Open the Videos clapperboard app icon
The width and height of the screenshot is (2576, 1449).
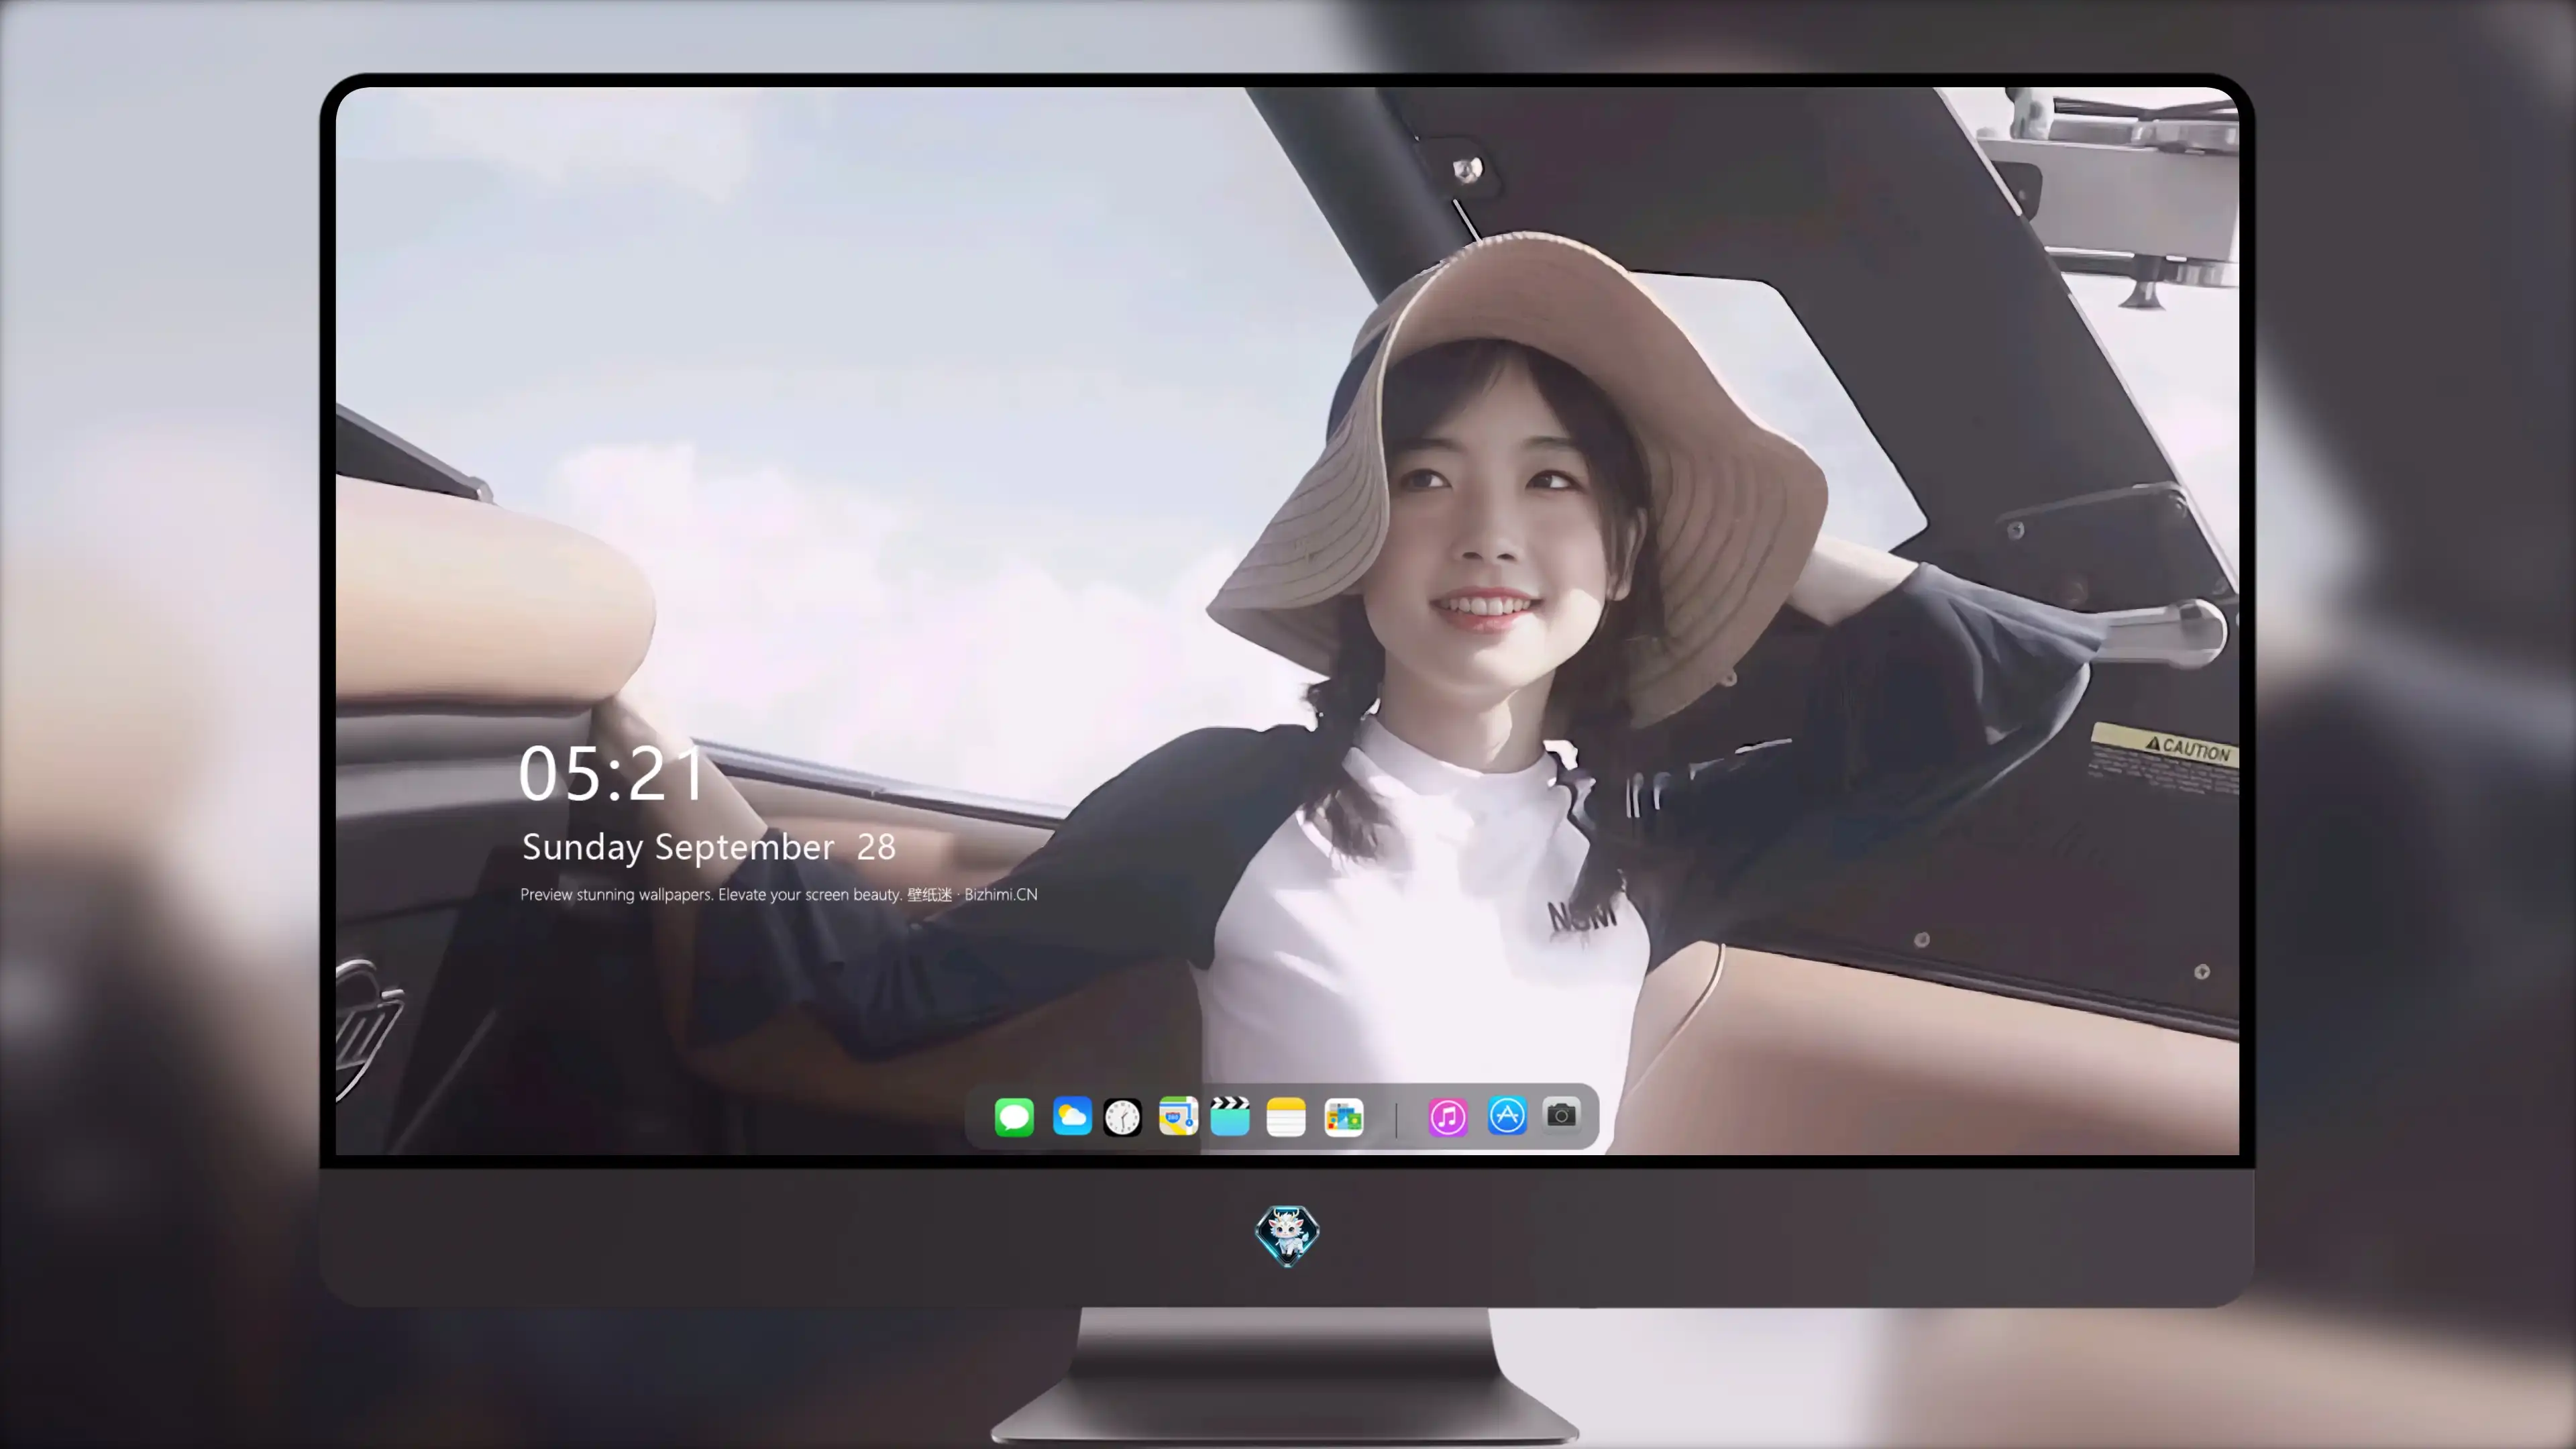pyautogui.click(x=1230, y=1117)
